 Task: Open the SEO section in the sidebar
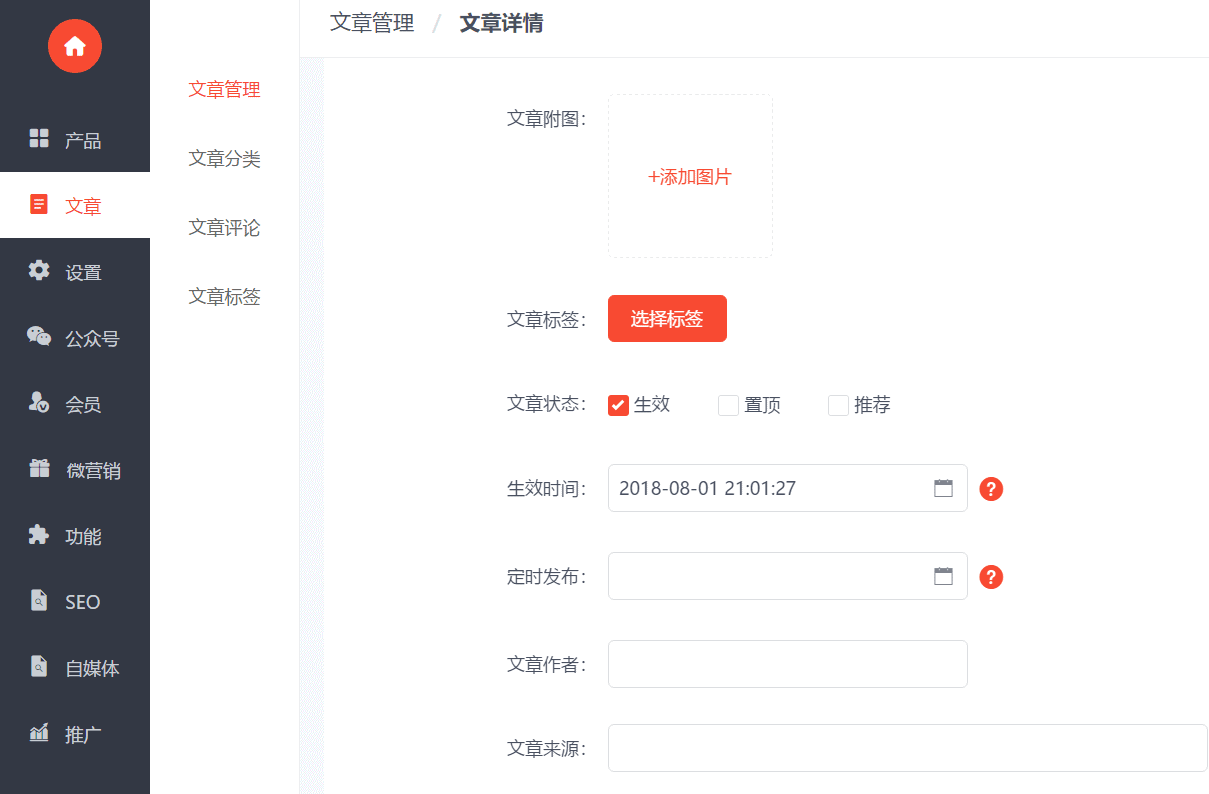click(74, 601)
